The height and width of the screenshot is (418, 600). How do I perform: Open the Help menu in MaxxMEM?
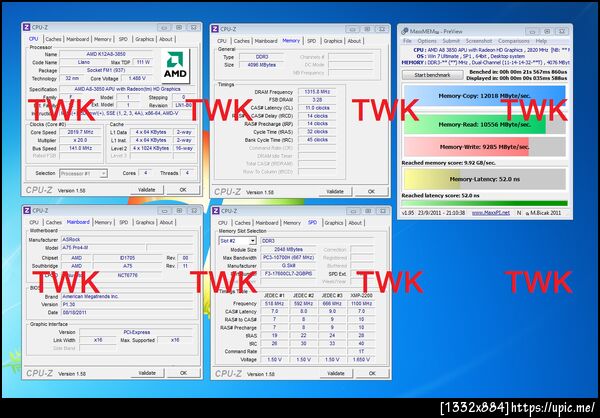coord(541,41)
